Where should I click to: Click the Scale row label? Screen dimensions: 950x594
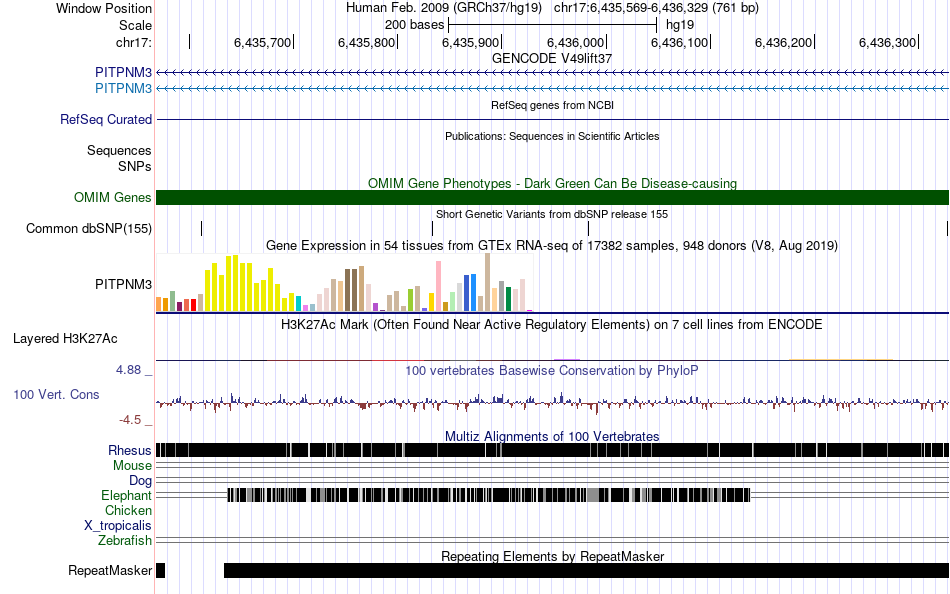[x=135, y=25]
